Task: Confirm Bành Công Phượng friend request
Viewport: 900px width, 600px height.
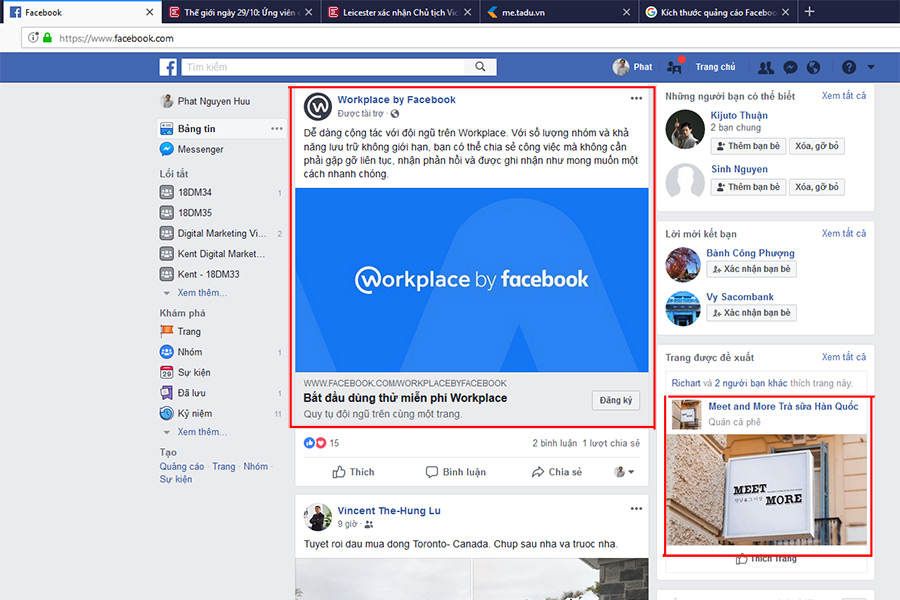Action: [751, 269]
